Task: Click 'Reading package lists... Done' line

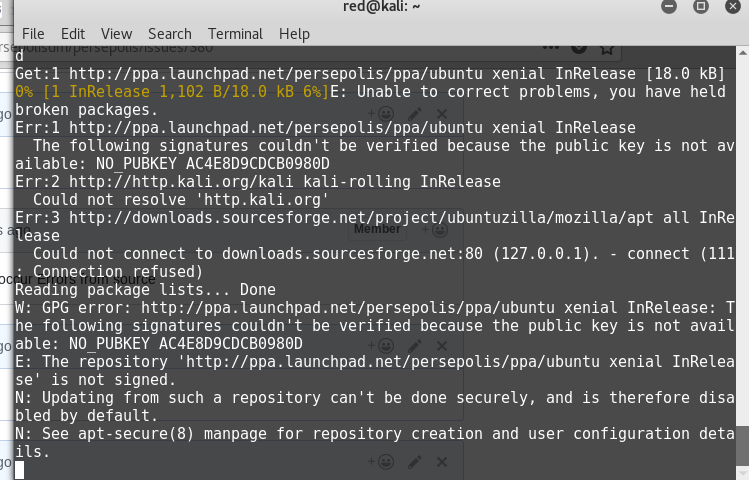Action: coord(145,289)
